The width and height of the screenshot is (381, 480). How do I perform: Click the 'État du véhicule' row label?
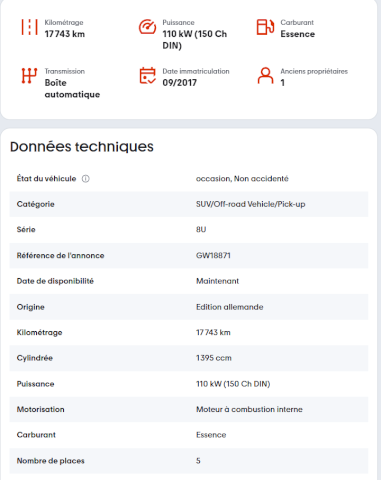click(46, 179)
